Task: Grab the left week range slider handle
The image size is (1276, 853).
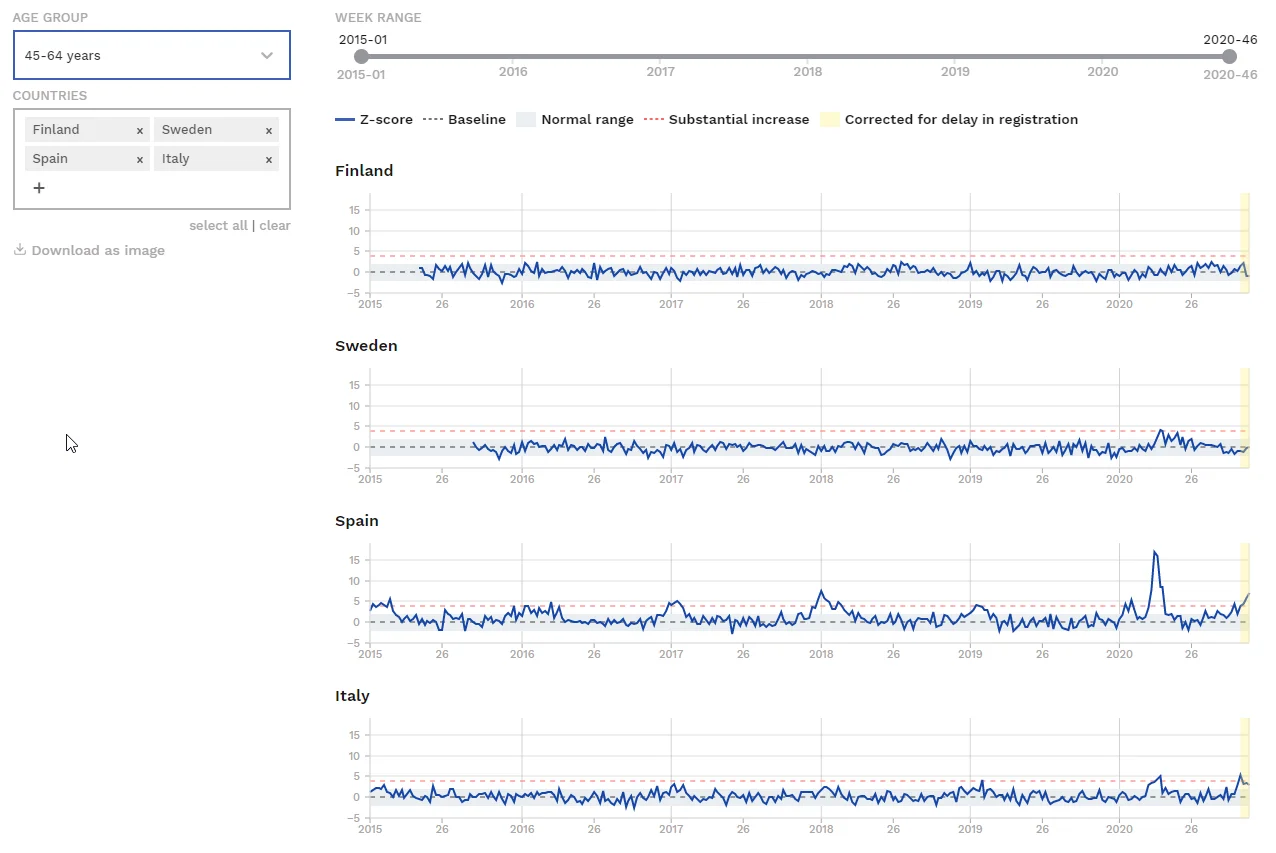Action: tap(361, 57)
